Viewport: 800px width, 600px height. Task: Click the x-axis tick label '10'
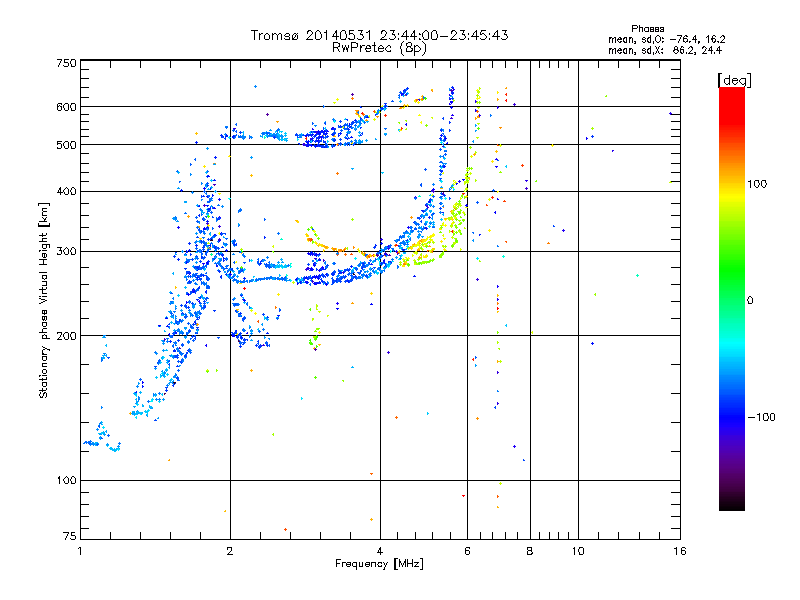[578, 551]
